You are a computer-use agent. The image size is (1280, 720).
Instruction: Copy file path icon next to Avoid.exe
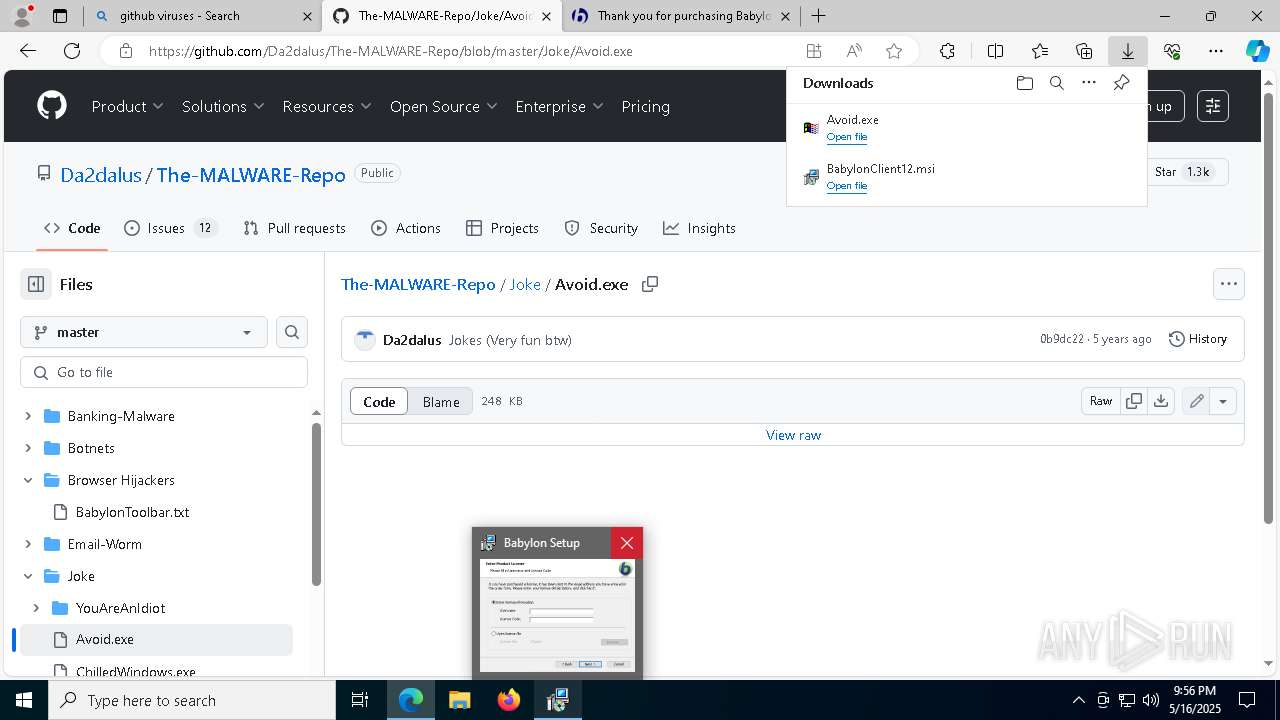(650, 284)
